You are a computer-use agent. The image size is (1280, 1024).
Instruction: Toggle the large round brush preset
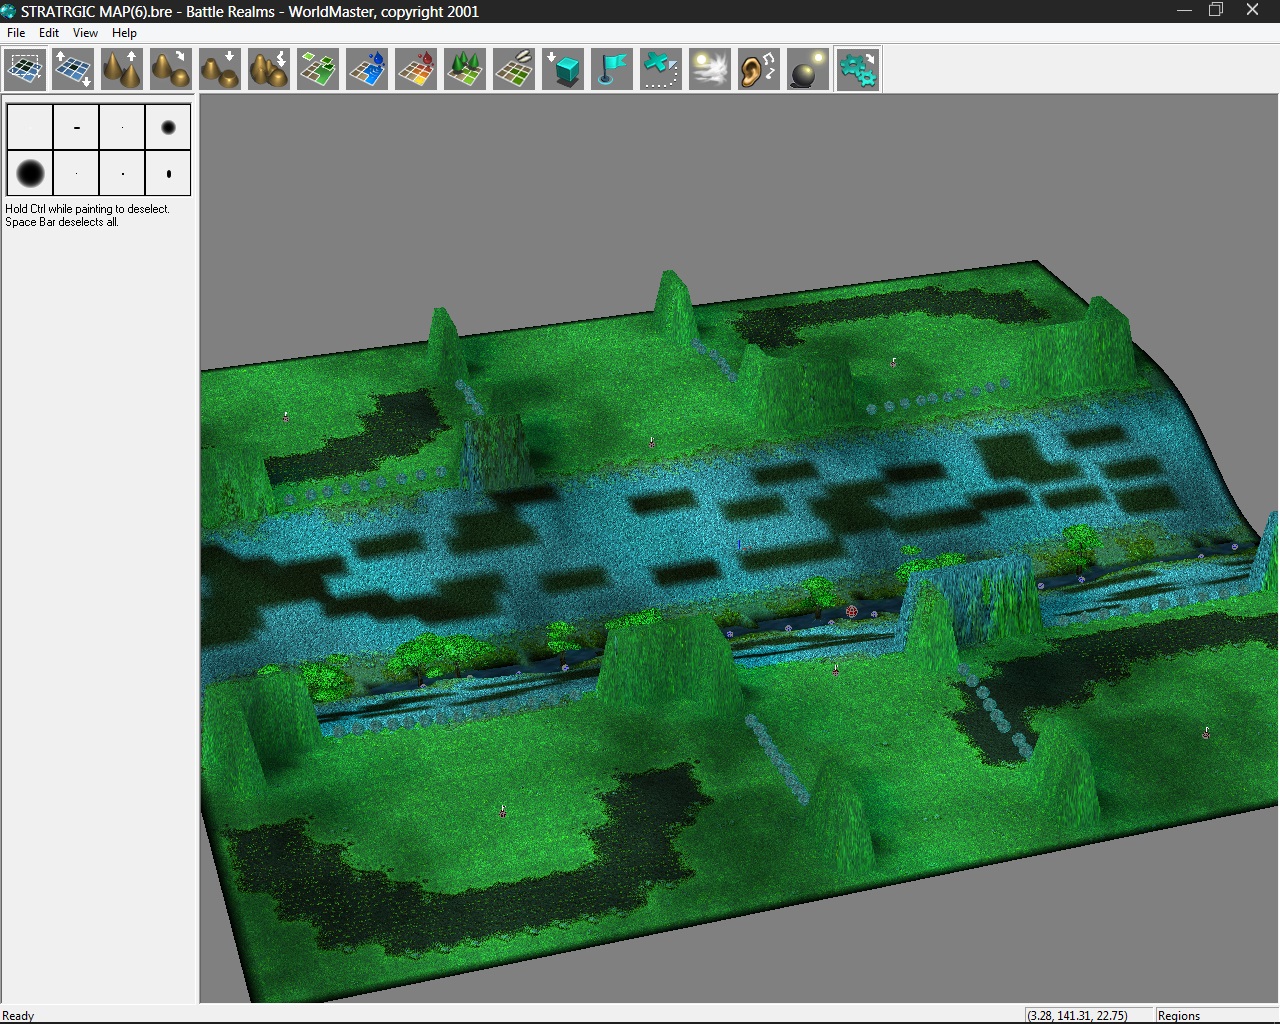pyautogui.click(x=28, y=173)
